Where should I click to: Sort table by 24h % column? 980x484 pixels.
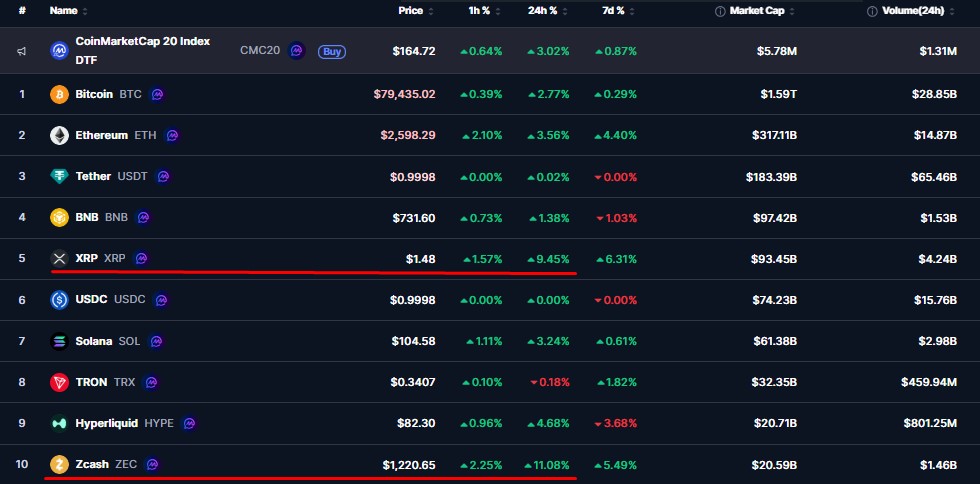tap(548, 11)
